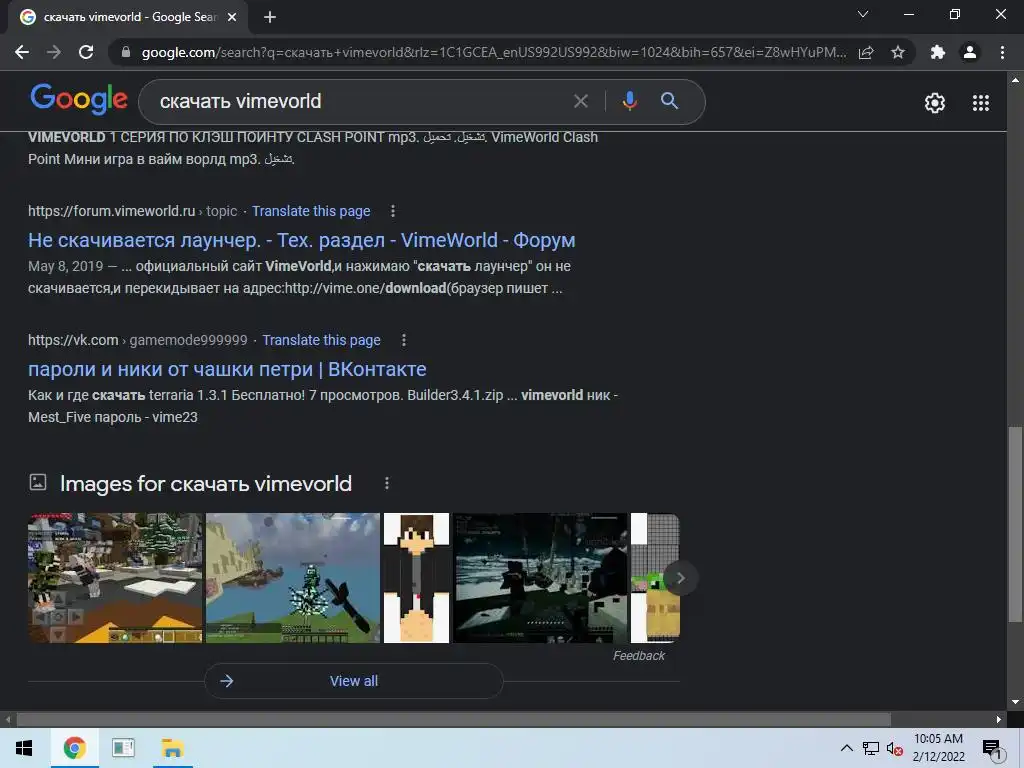Click the muted volume tray icon
Image resolution: width=1024 pixels, height=768 pixels.
894,748
